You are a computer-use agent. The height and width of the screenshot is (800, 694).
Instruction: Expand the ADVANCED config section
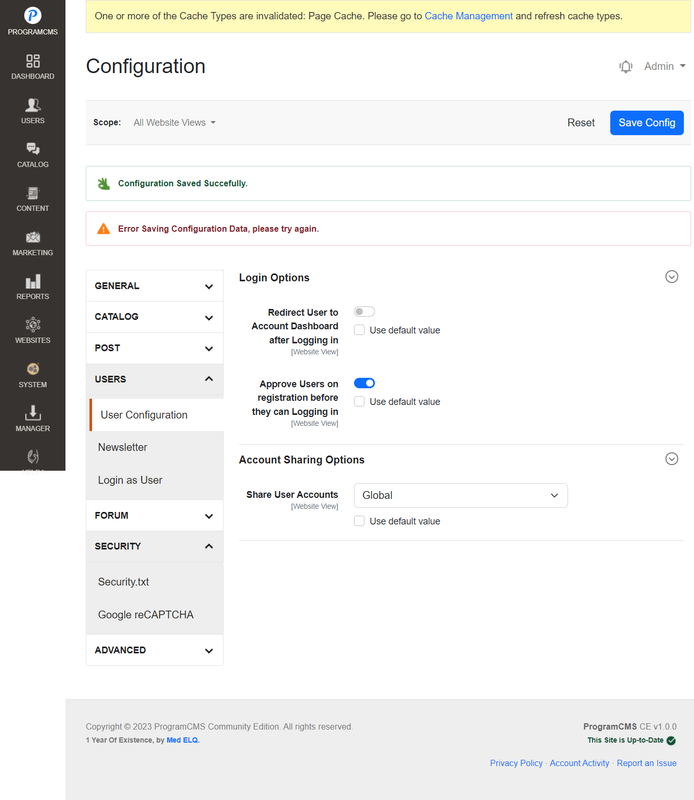point(155,650)
